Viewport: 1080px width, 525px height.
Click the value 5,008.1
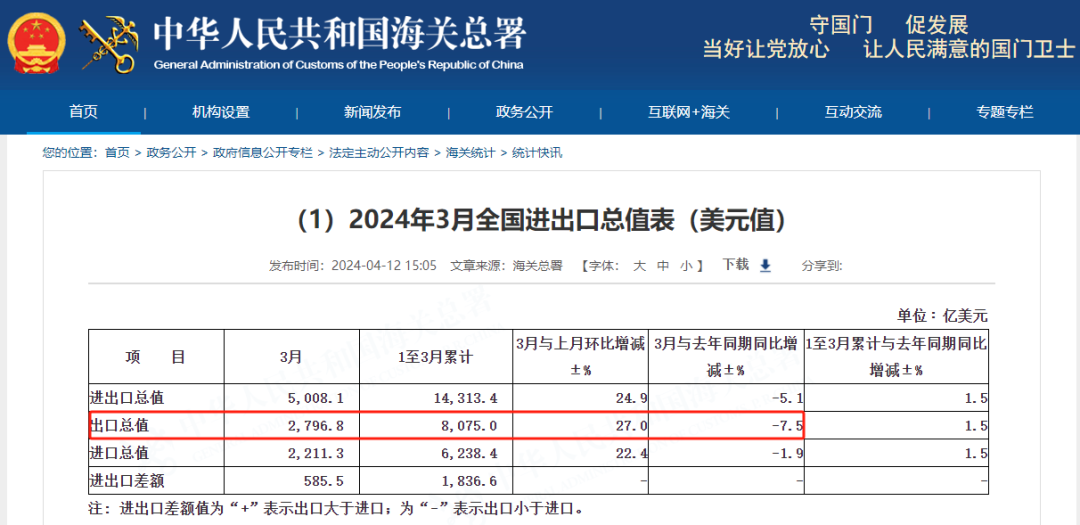point(315,398)
